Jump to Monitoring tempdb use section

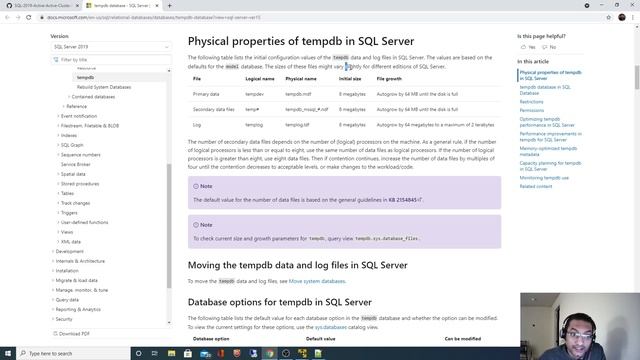tap(544, 178)
